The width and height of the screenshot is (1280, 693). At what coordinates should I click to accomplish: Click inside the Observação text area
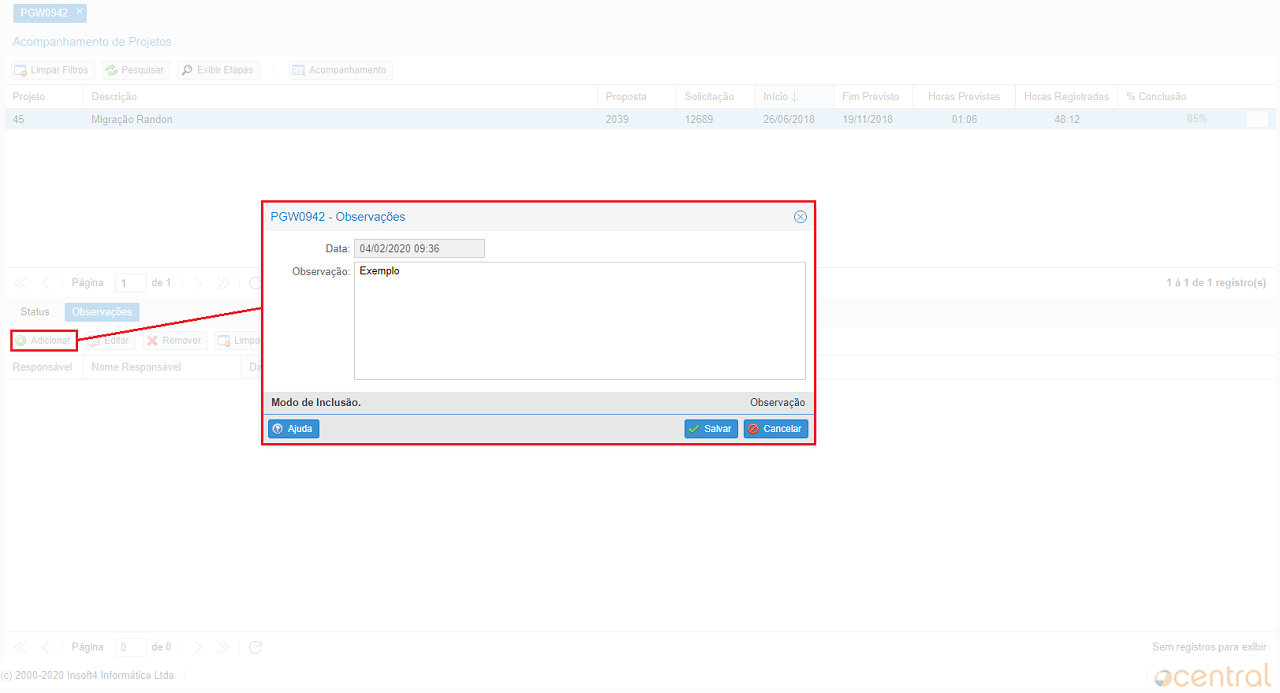pyautogui.click(x=580, y=321)
